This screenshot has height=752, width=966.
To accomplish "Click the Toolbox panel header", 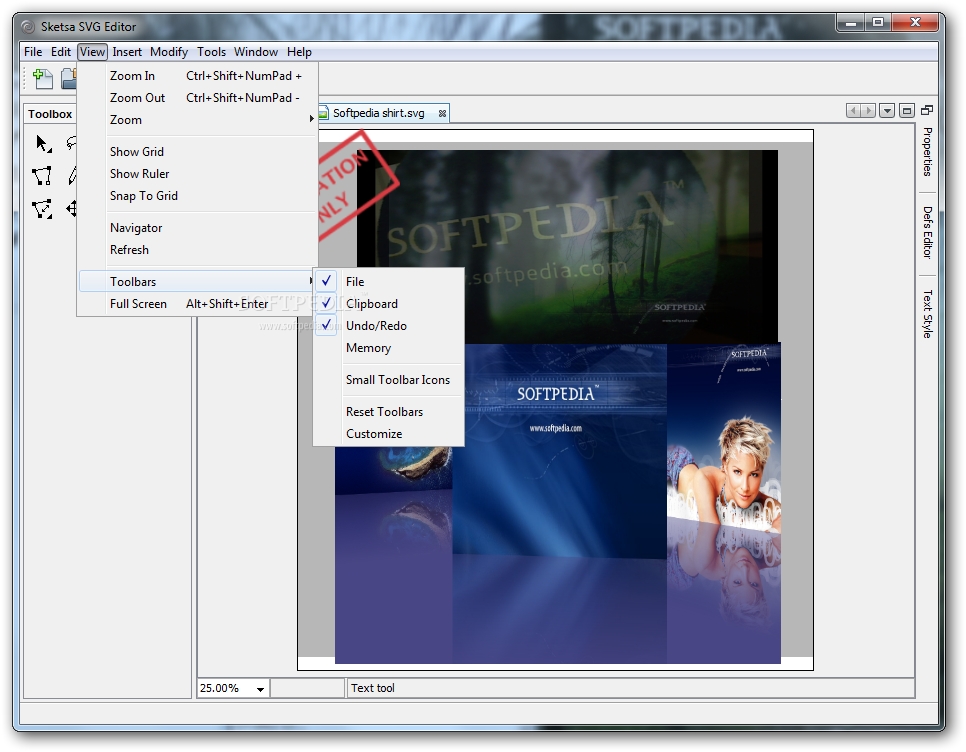I will pyautogui.click(x=50, y=114).
